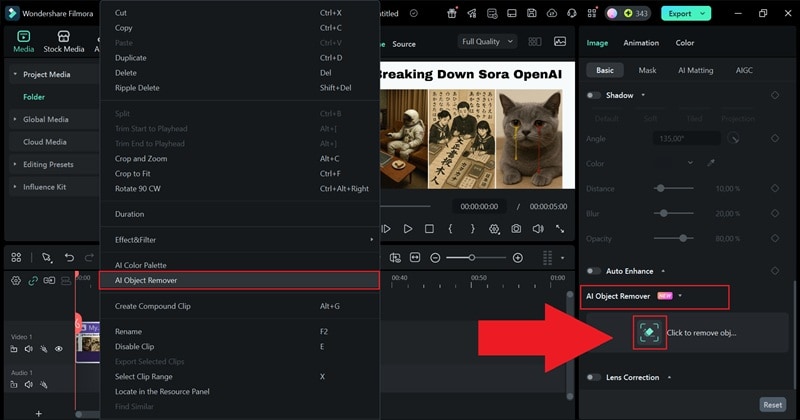Open the Effect&Filter submenu

click(x=240, y=239)
